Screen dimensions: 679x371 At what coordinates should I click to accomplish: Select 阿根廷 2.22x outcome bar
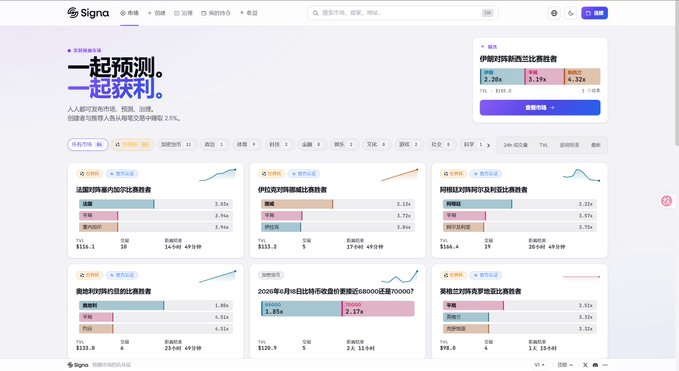tap(519, 204)
